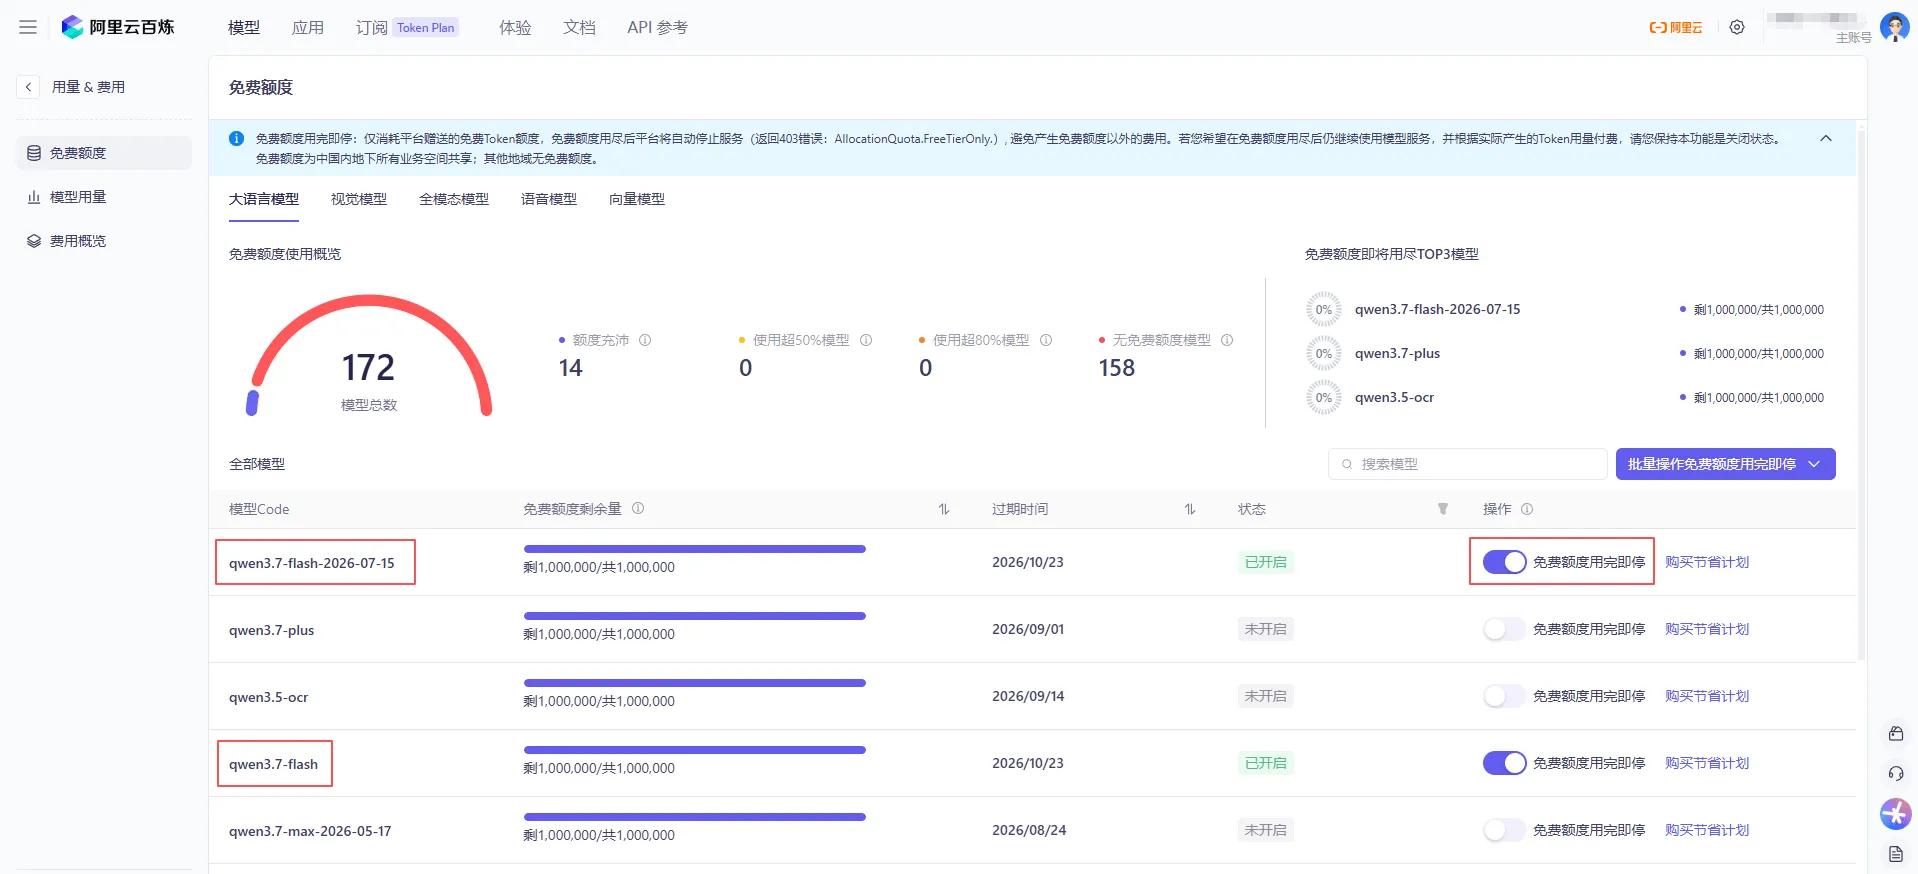Open the floating document icon
The image size is (1918, 874).
[x=1895, y=854]
